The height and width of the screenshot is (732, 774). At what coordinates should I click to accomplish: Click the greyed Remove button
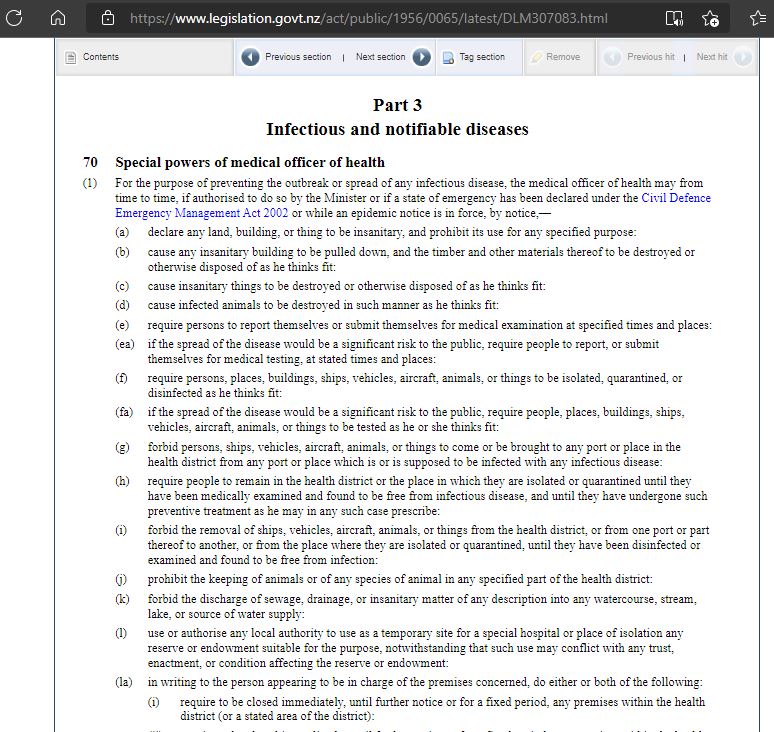563,57
